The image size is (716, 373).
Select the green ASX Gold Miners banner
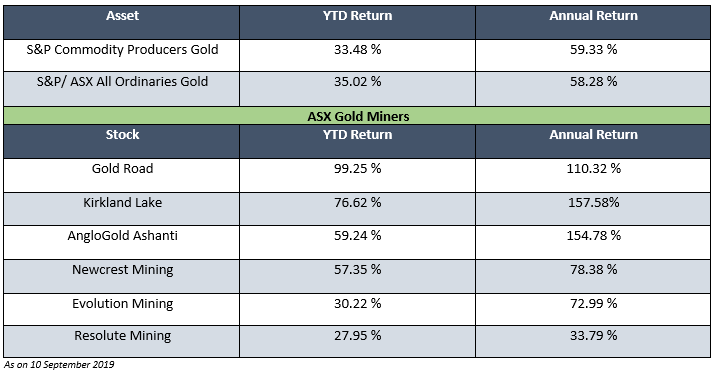(x=357, y=116)
